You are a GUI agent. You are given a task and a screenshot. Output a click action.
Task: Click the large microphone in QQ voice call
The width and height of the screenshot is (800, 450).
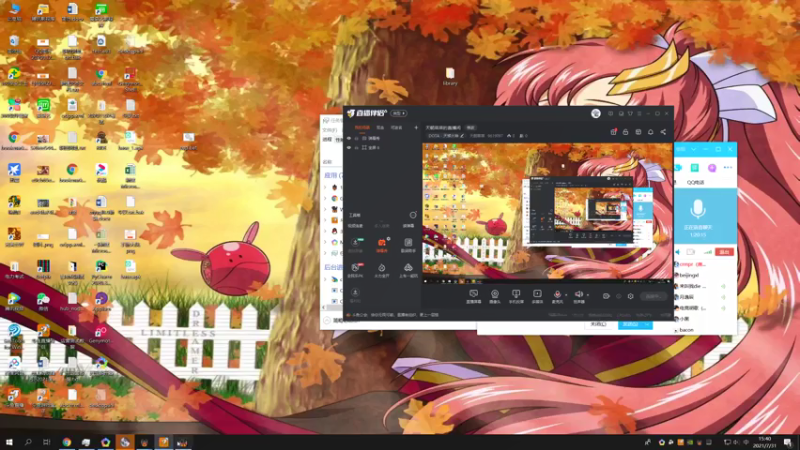click(697, 209)
